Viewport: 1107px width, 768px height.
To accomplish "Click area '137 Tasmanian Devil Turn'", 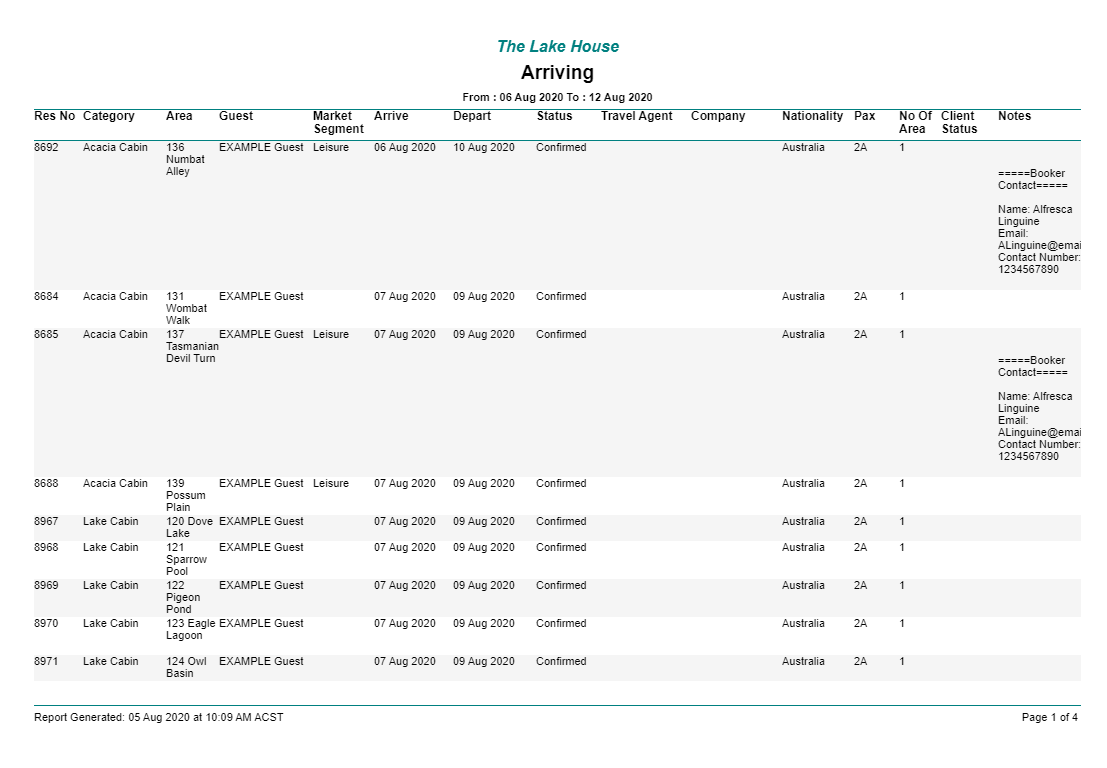I will pyautogui.click(x=192, y=347).
